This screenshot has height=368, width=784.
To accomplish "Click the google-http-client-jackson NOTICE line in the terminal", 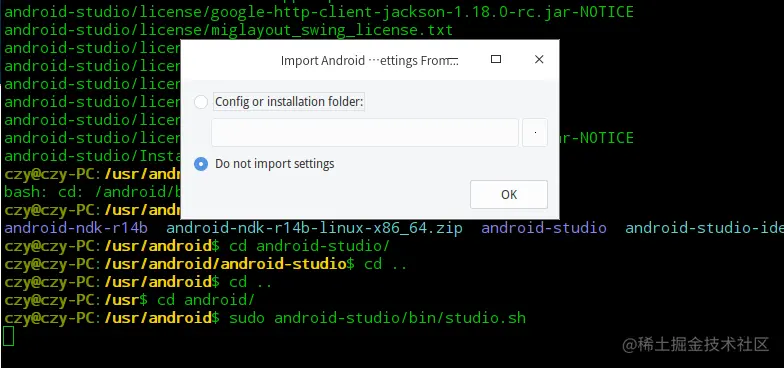I will click(319, 12).
